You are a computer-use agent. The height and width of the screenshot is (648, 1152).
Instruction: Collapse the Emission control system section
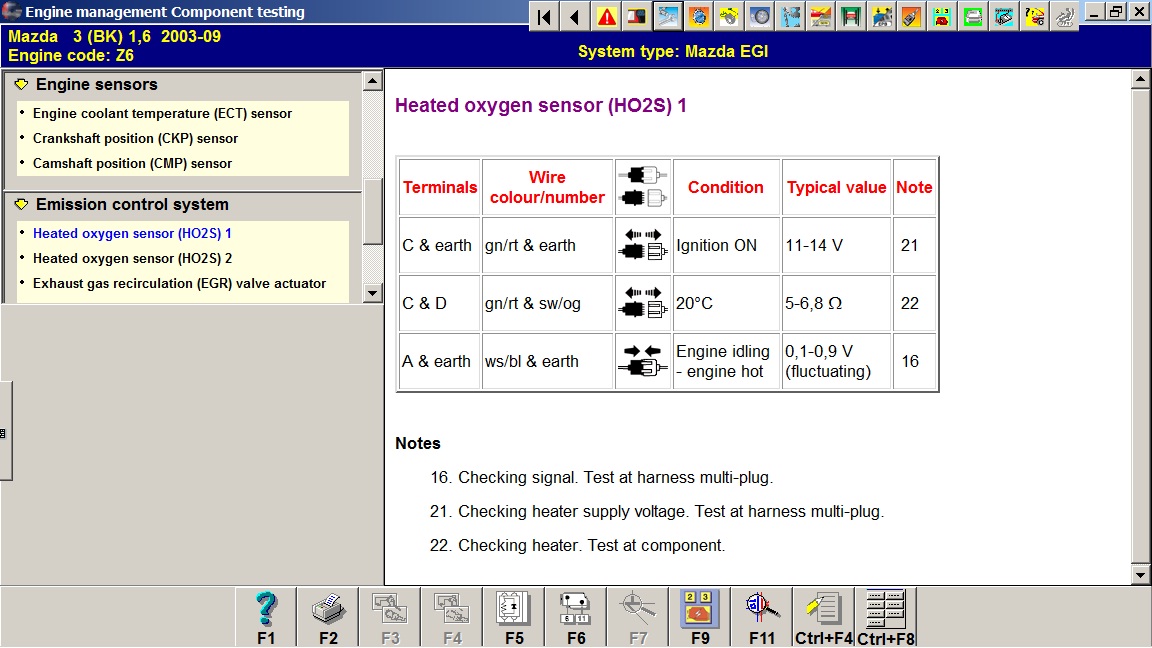point(21,205)
